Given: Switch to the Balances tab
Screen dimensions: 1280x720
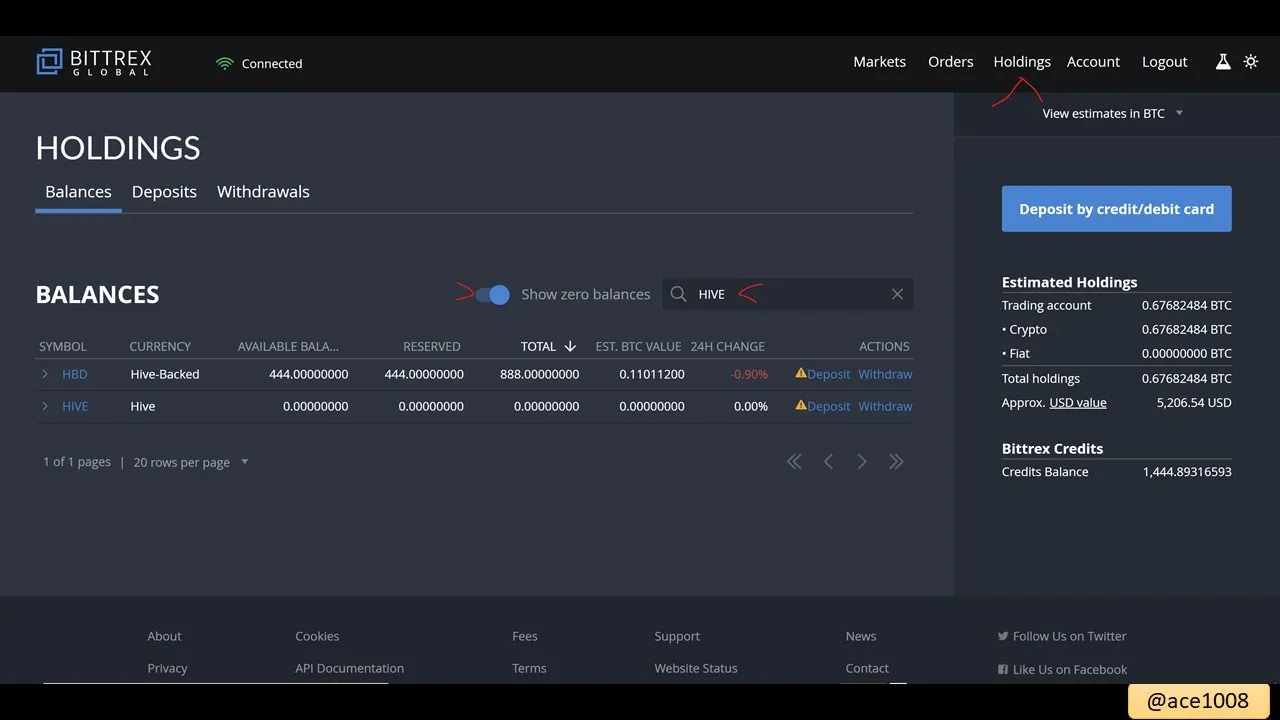Looking at the screenshot, I should click(x=78, y=192).
